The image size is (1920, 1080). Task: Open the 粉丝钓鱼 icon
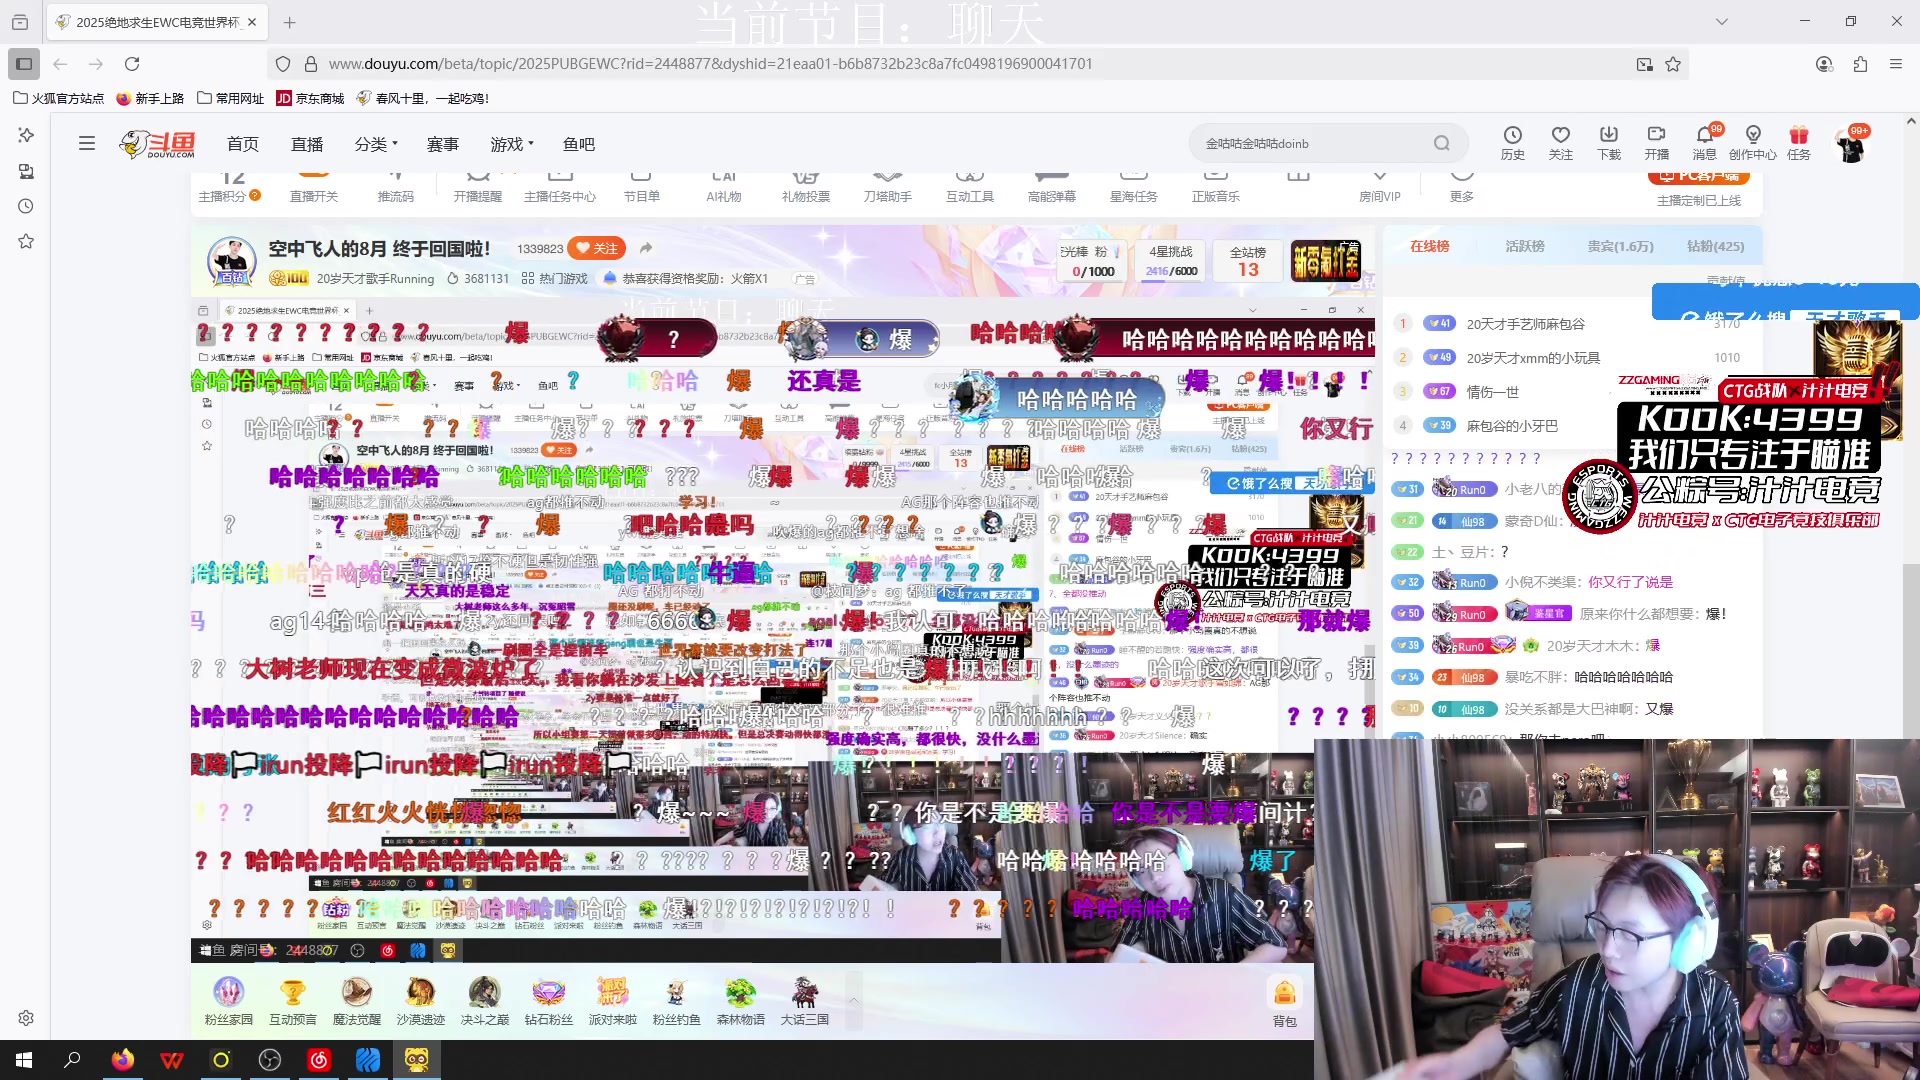(x=677, y=1001)
